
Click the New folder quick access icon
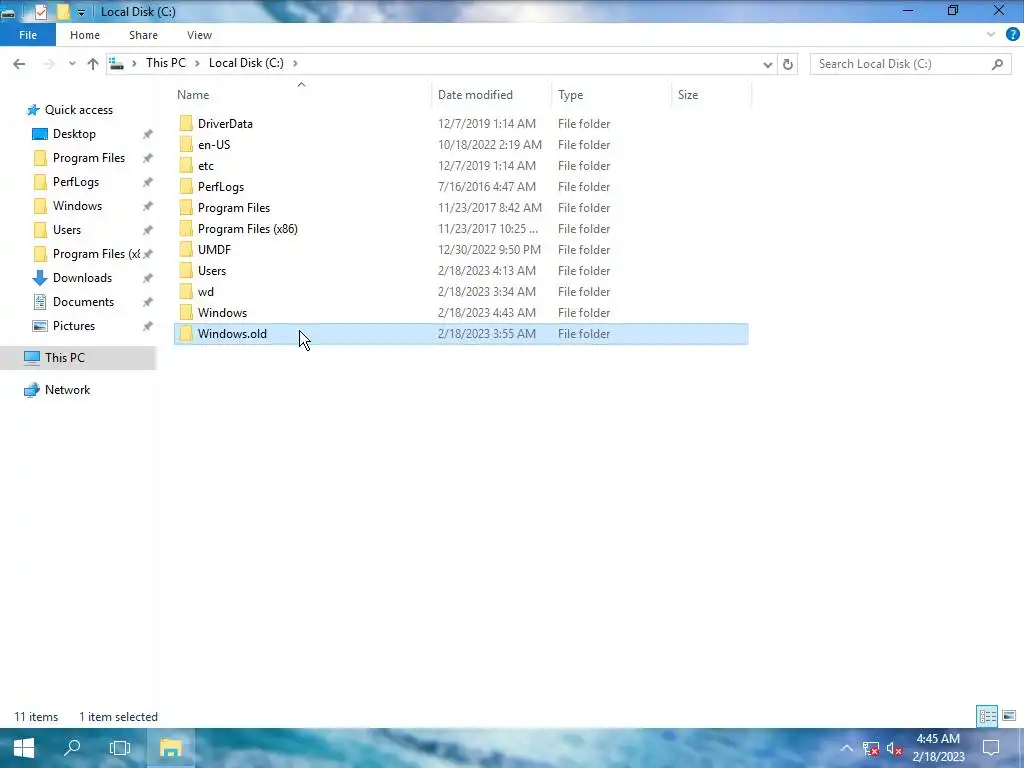63,12
